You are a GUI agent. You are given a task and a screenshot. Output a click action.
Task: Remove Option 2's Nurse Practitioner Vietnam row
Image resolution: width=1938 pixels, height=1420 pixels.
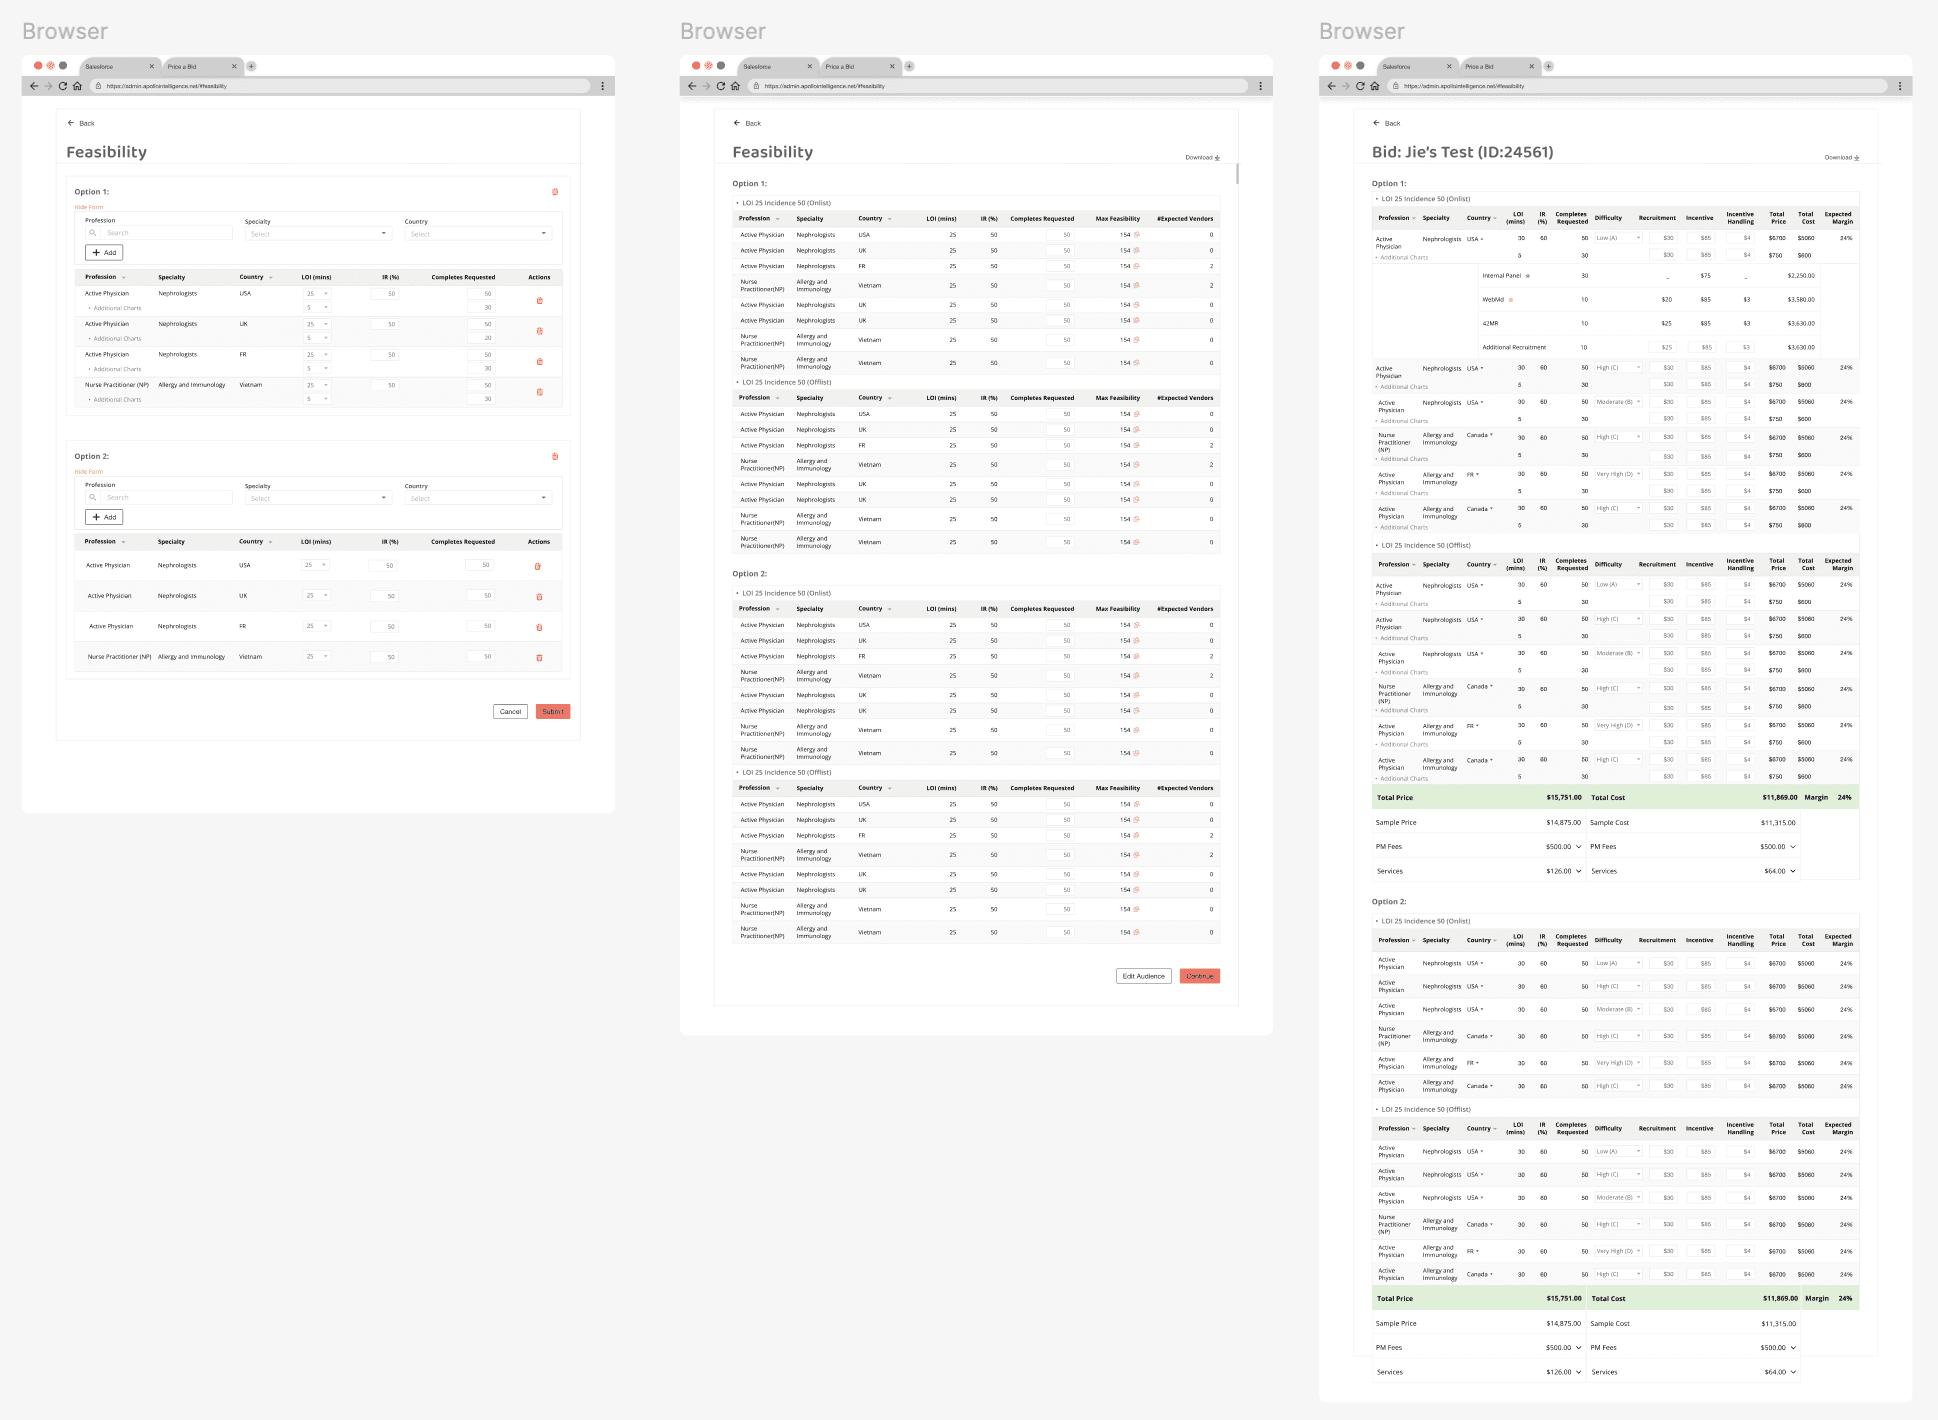539,658
